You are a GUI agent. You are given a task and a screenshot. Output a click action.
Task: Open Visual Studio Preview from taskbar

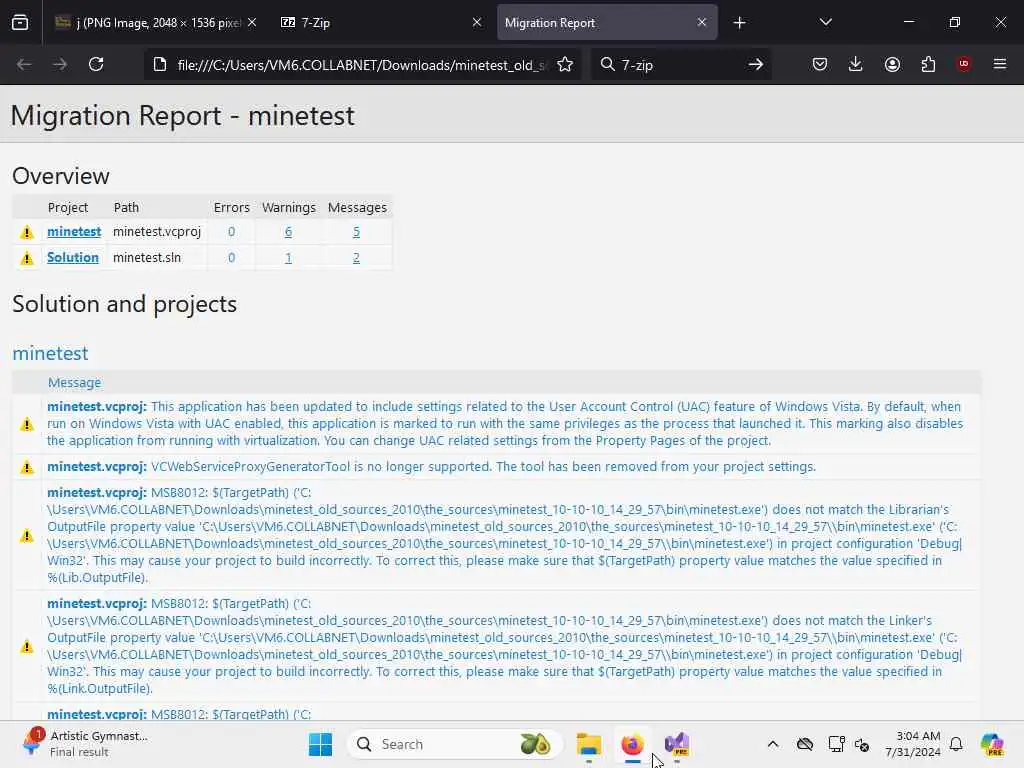[x=677, y=744]
